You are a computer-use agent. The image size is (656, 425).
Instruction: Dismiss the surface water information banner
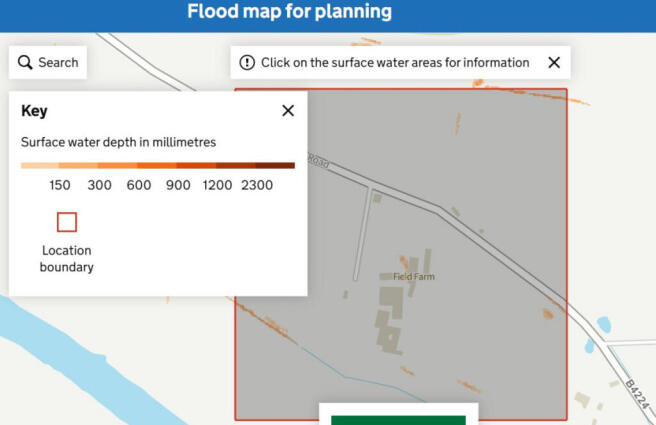coord(554,63)
